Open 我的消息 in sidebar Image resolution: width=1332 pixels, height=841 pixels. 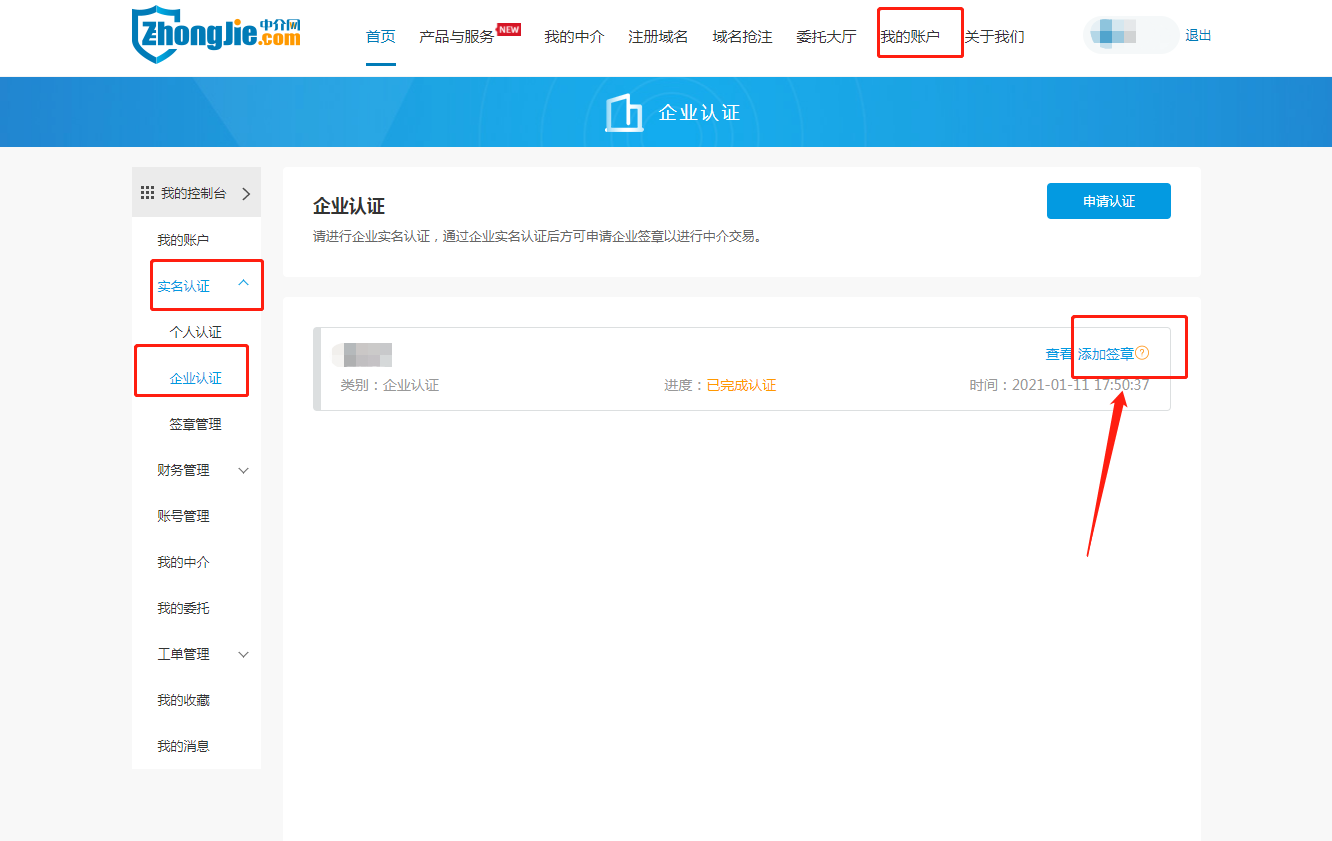click(x=183, y=746)
